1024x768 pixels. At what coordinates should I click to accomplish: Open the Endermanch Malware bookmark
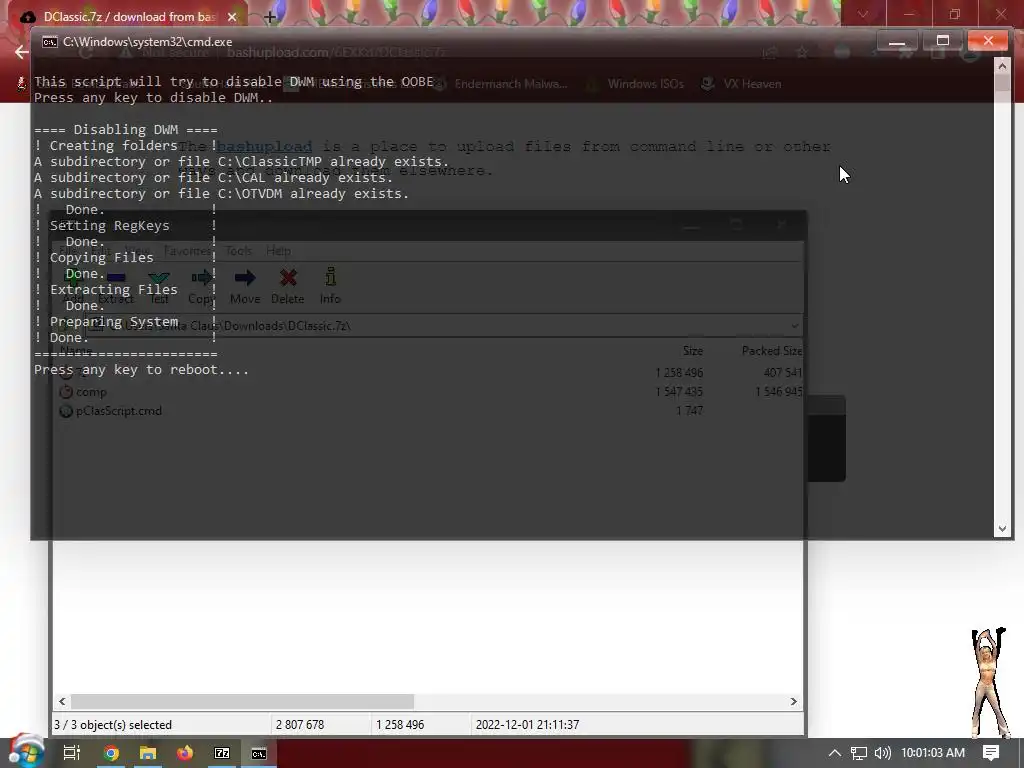tap(502, 84)
